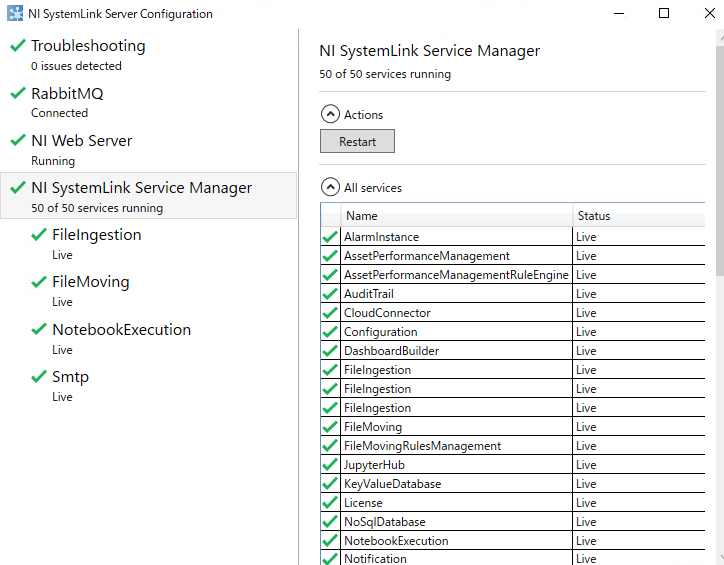Click the checkmark beside NI SystemLink Service Manager
This screenshot has width=724, height=565.
point(18,187)
